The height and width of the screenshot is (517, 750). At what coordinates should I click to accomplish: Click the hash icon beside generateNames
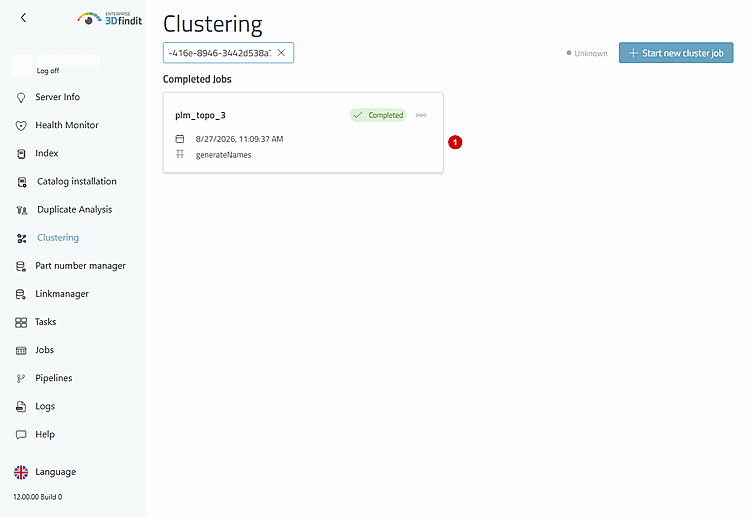[180, 154]
